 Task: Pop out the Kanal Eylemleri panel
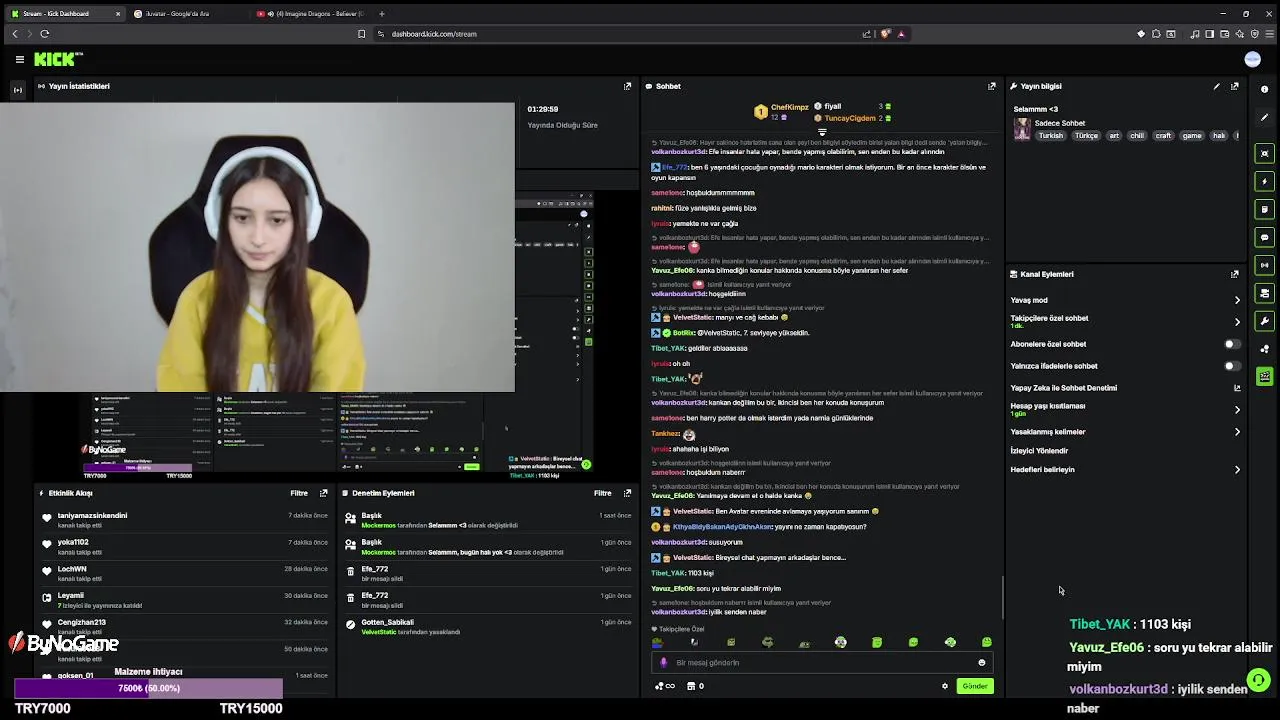pos(1235,274)
